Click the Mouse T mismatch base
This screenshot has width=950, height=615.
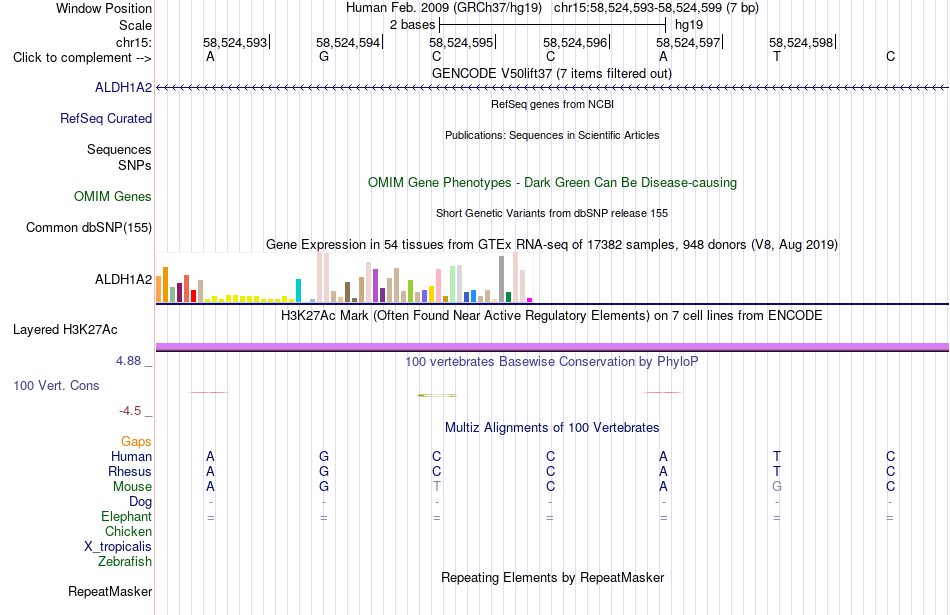tap(437, 487)
